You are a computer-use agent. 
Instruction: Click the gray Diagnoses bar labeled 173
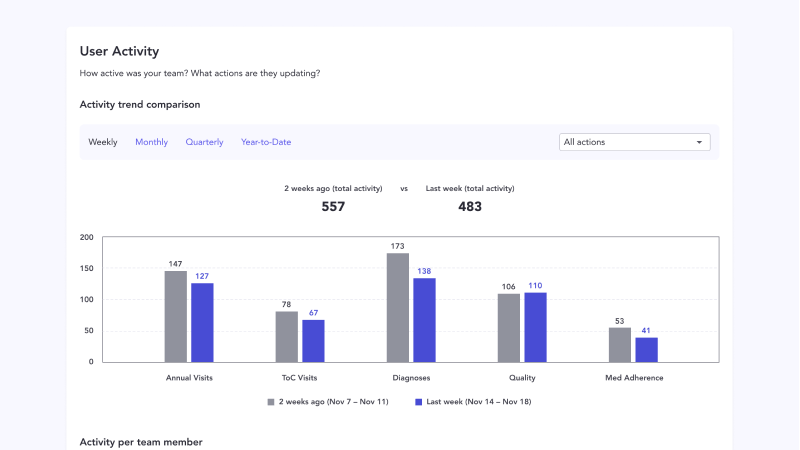point(397,308)
